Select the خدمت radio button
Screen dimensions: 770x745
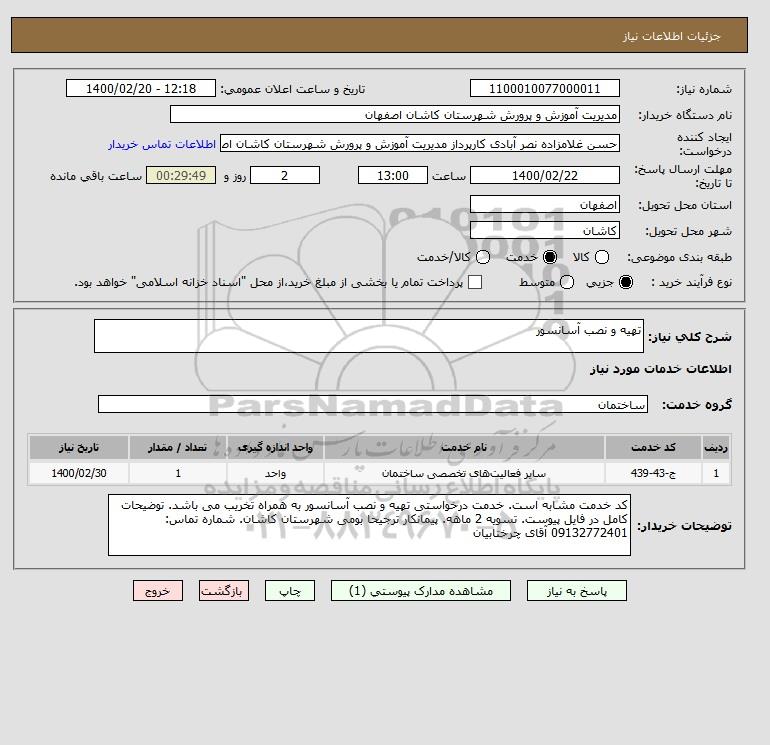click(x=550, y=257)
